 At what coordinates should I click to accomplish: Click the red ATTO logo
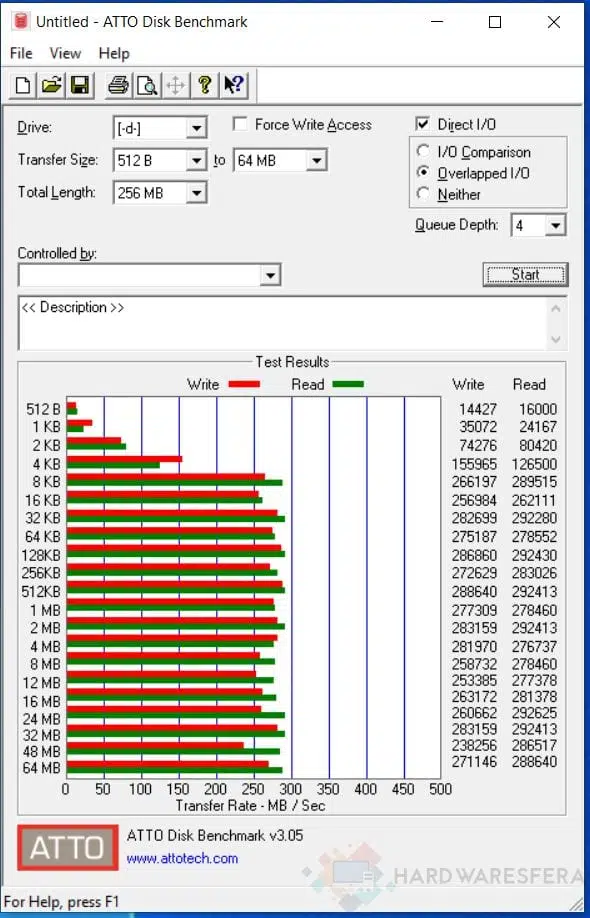(68, 847)
